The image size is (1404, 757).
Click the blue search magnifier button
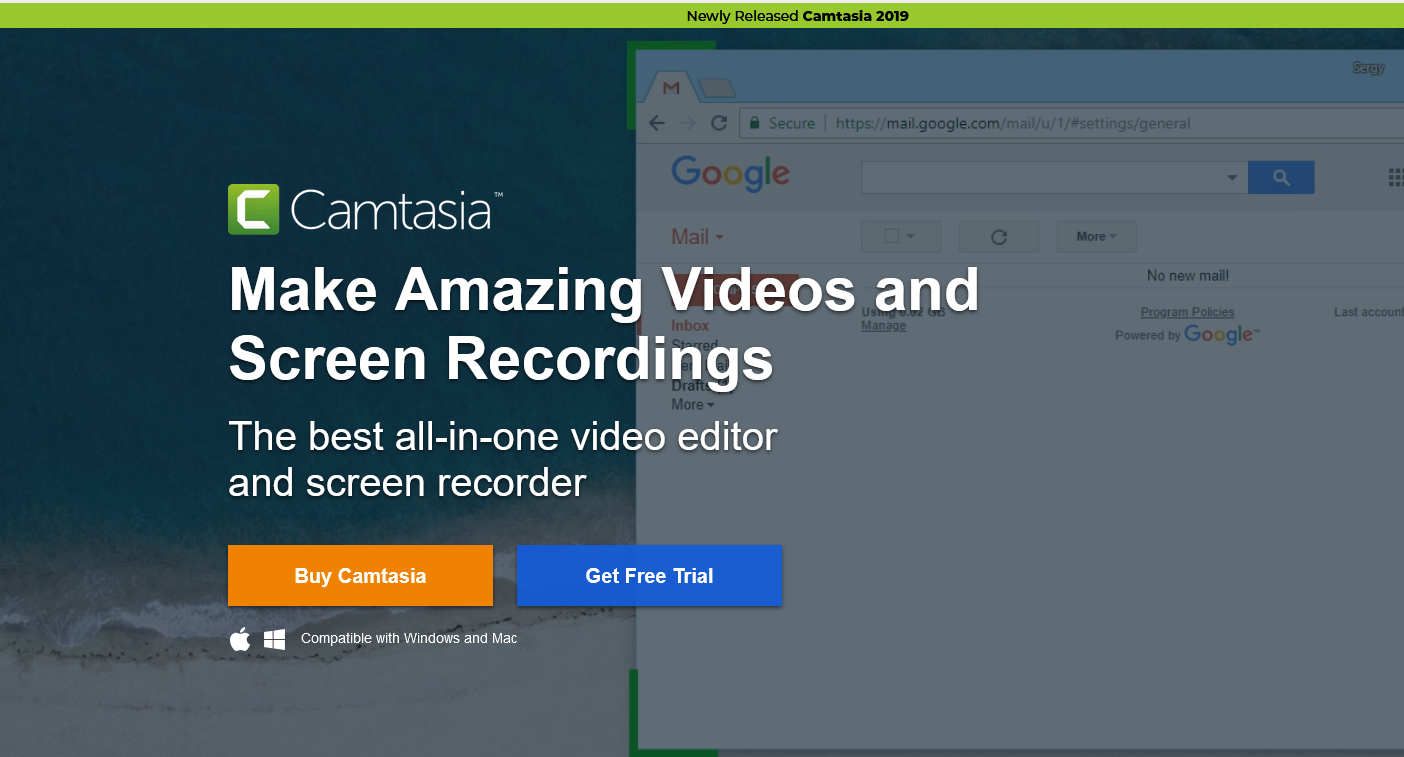pos(1281,178)
